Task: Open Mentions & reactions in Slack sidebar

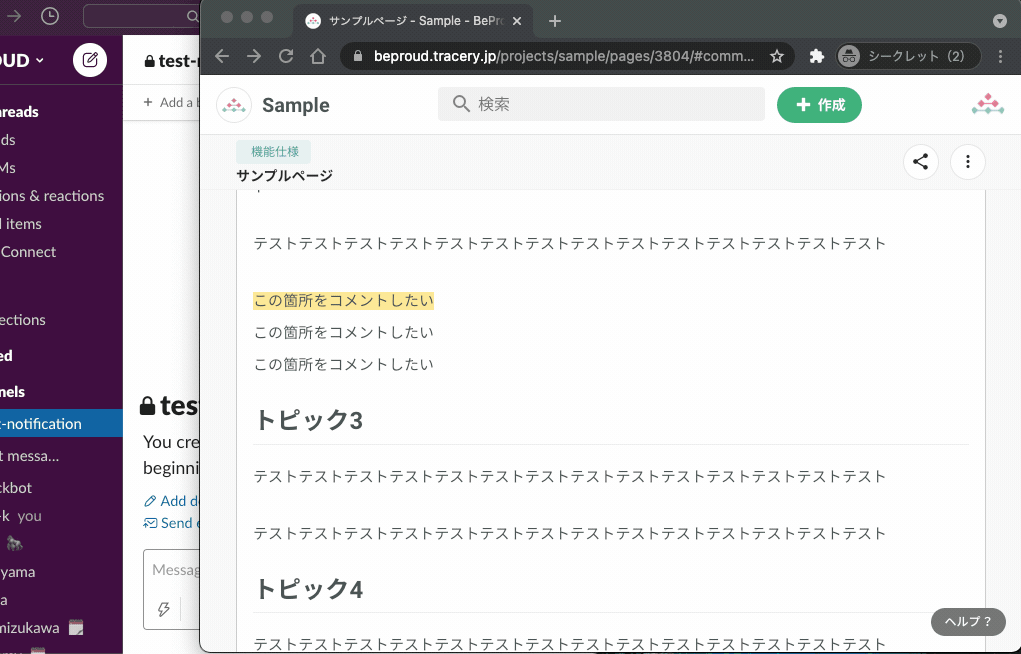Action: (52, 195)
